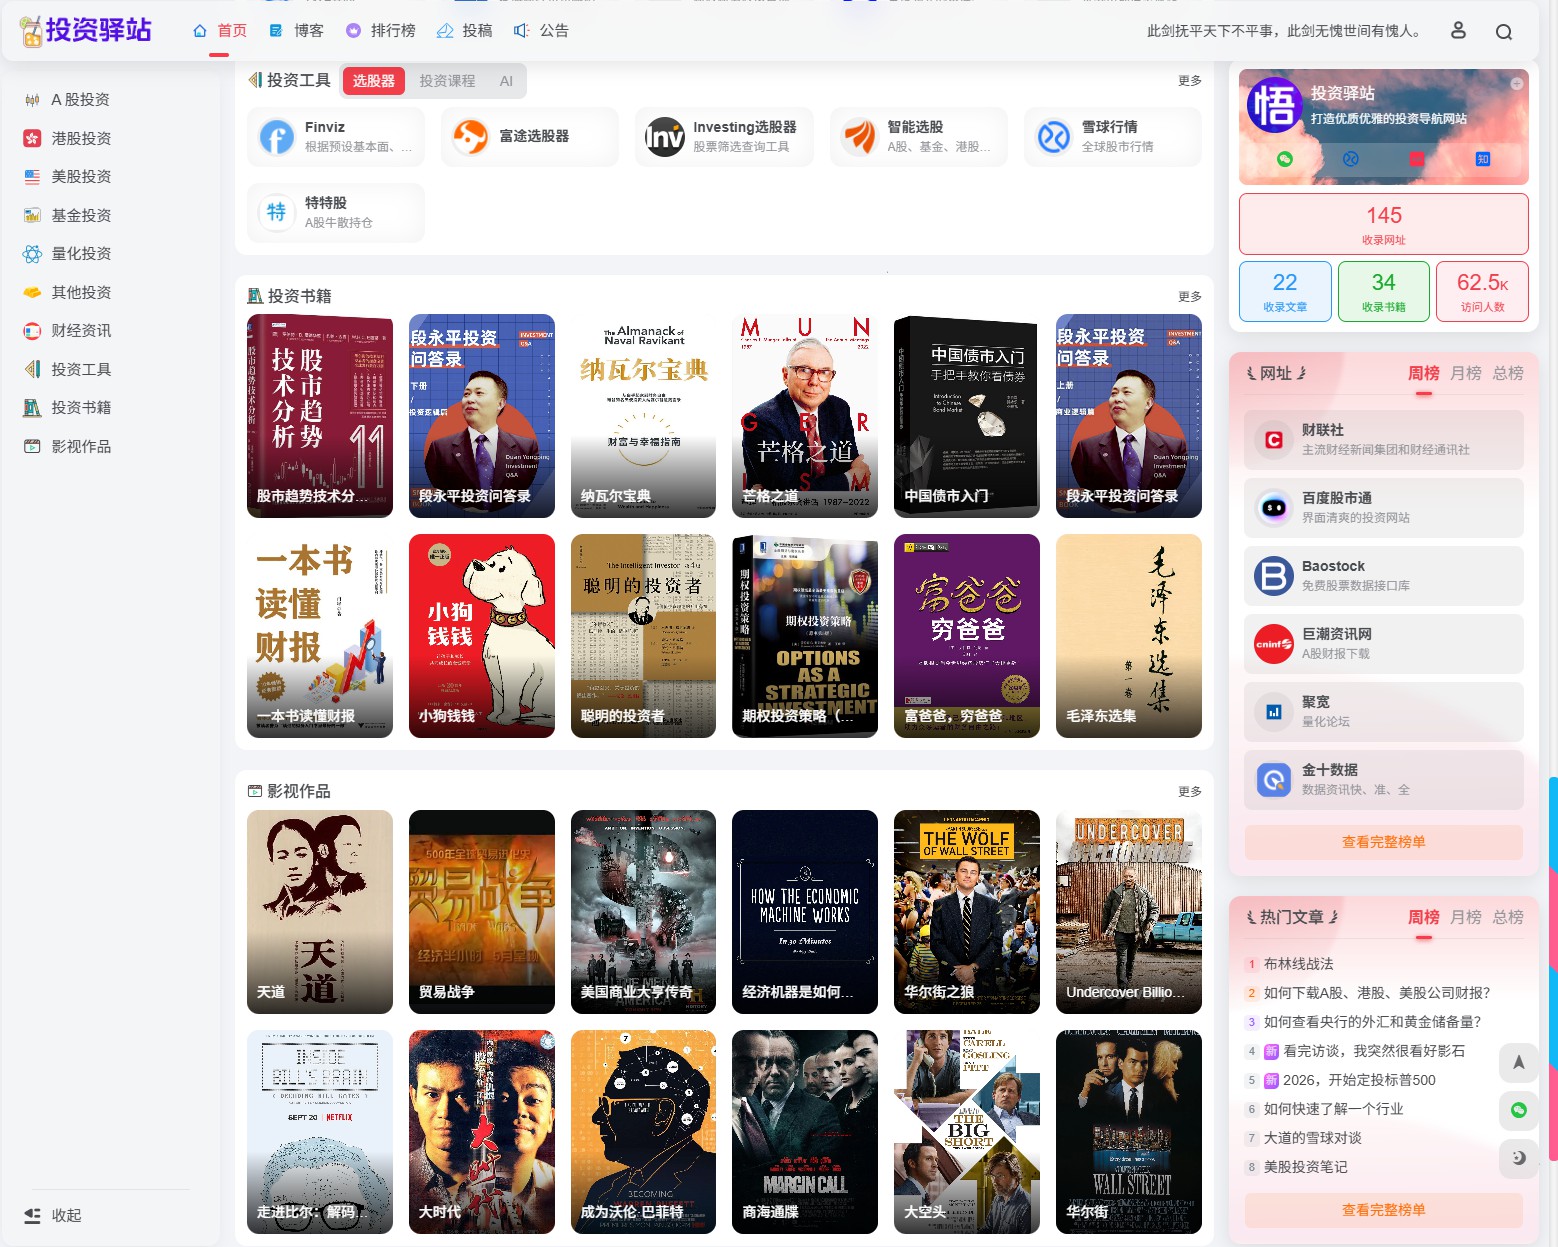This screenshot has height=1247, width=1558.
Task: Open 纳瓦尔宝典 book cover
Action: tap(643, 416)
